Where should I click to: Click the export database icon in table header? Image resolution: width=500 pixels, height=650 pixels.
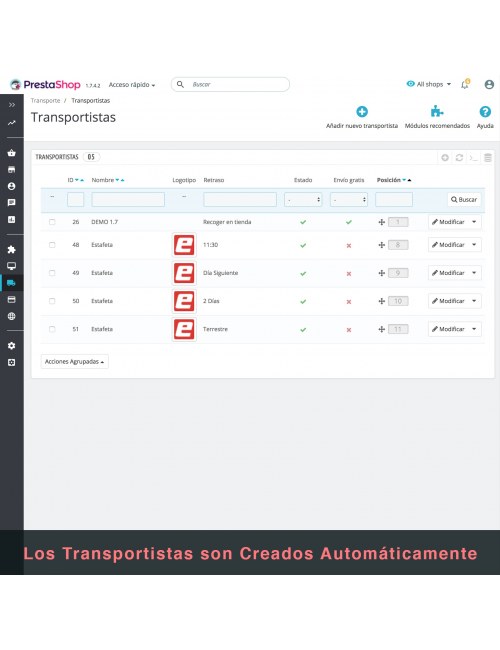[488, 158]
